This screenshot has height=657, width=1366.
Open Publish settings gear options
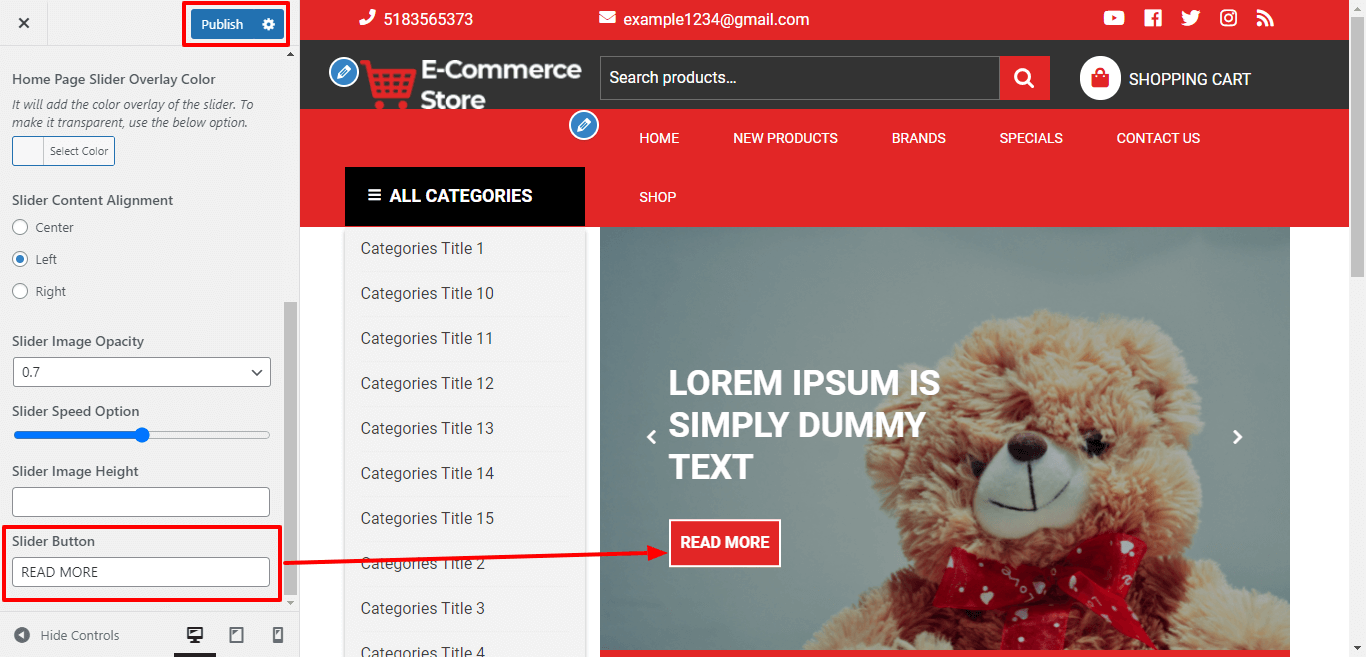pyautogui.click(x=268, y=24)
